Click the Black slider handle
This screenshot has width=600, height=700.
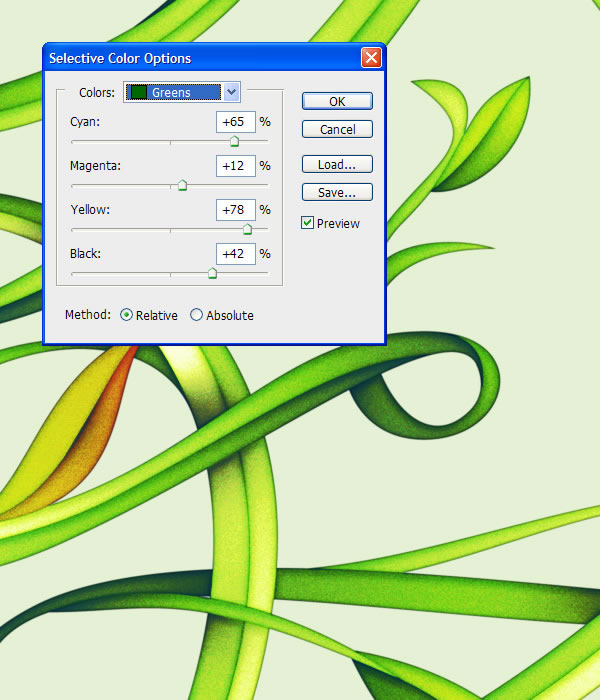(x=212, y=273)
